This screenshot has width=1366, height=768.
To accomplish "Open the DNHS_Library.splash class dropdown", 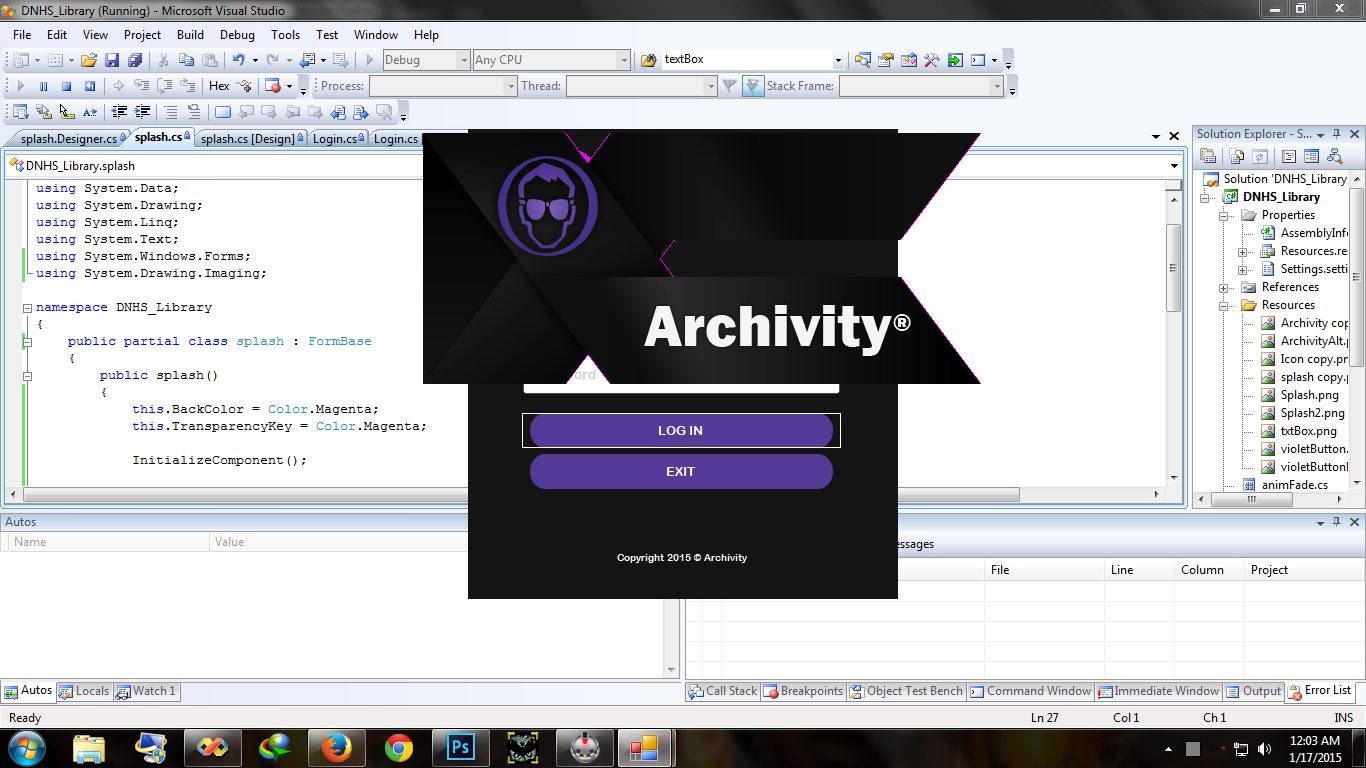I will pos(1175,166).
